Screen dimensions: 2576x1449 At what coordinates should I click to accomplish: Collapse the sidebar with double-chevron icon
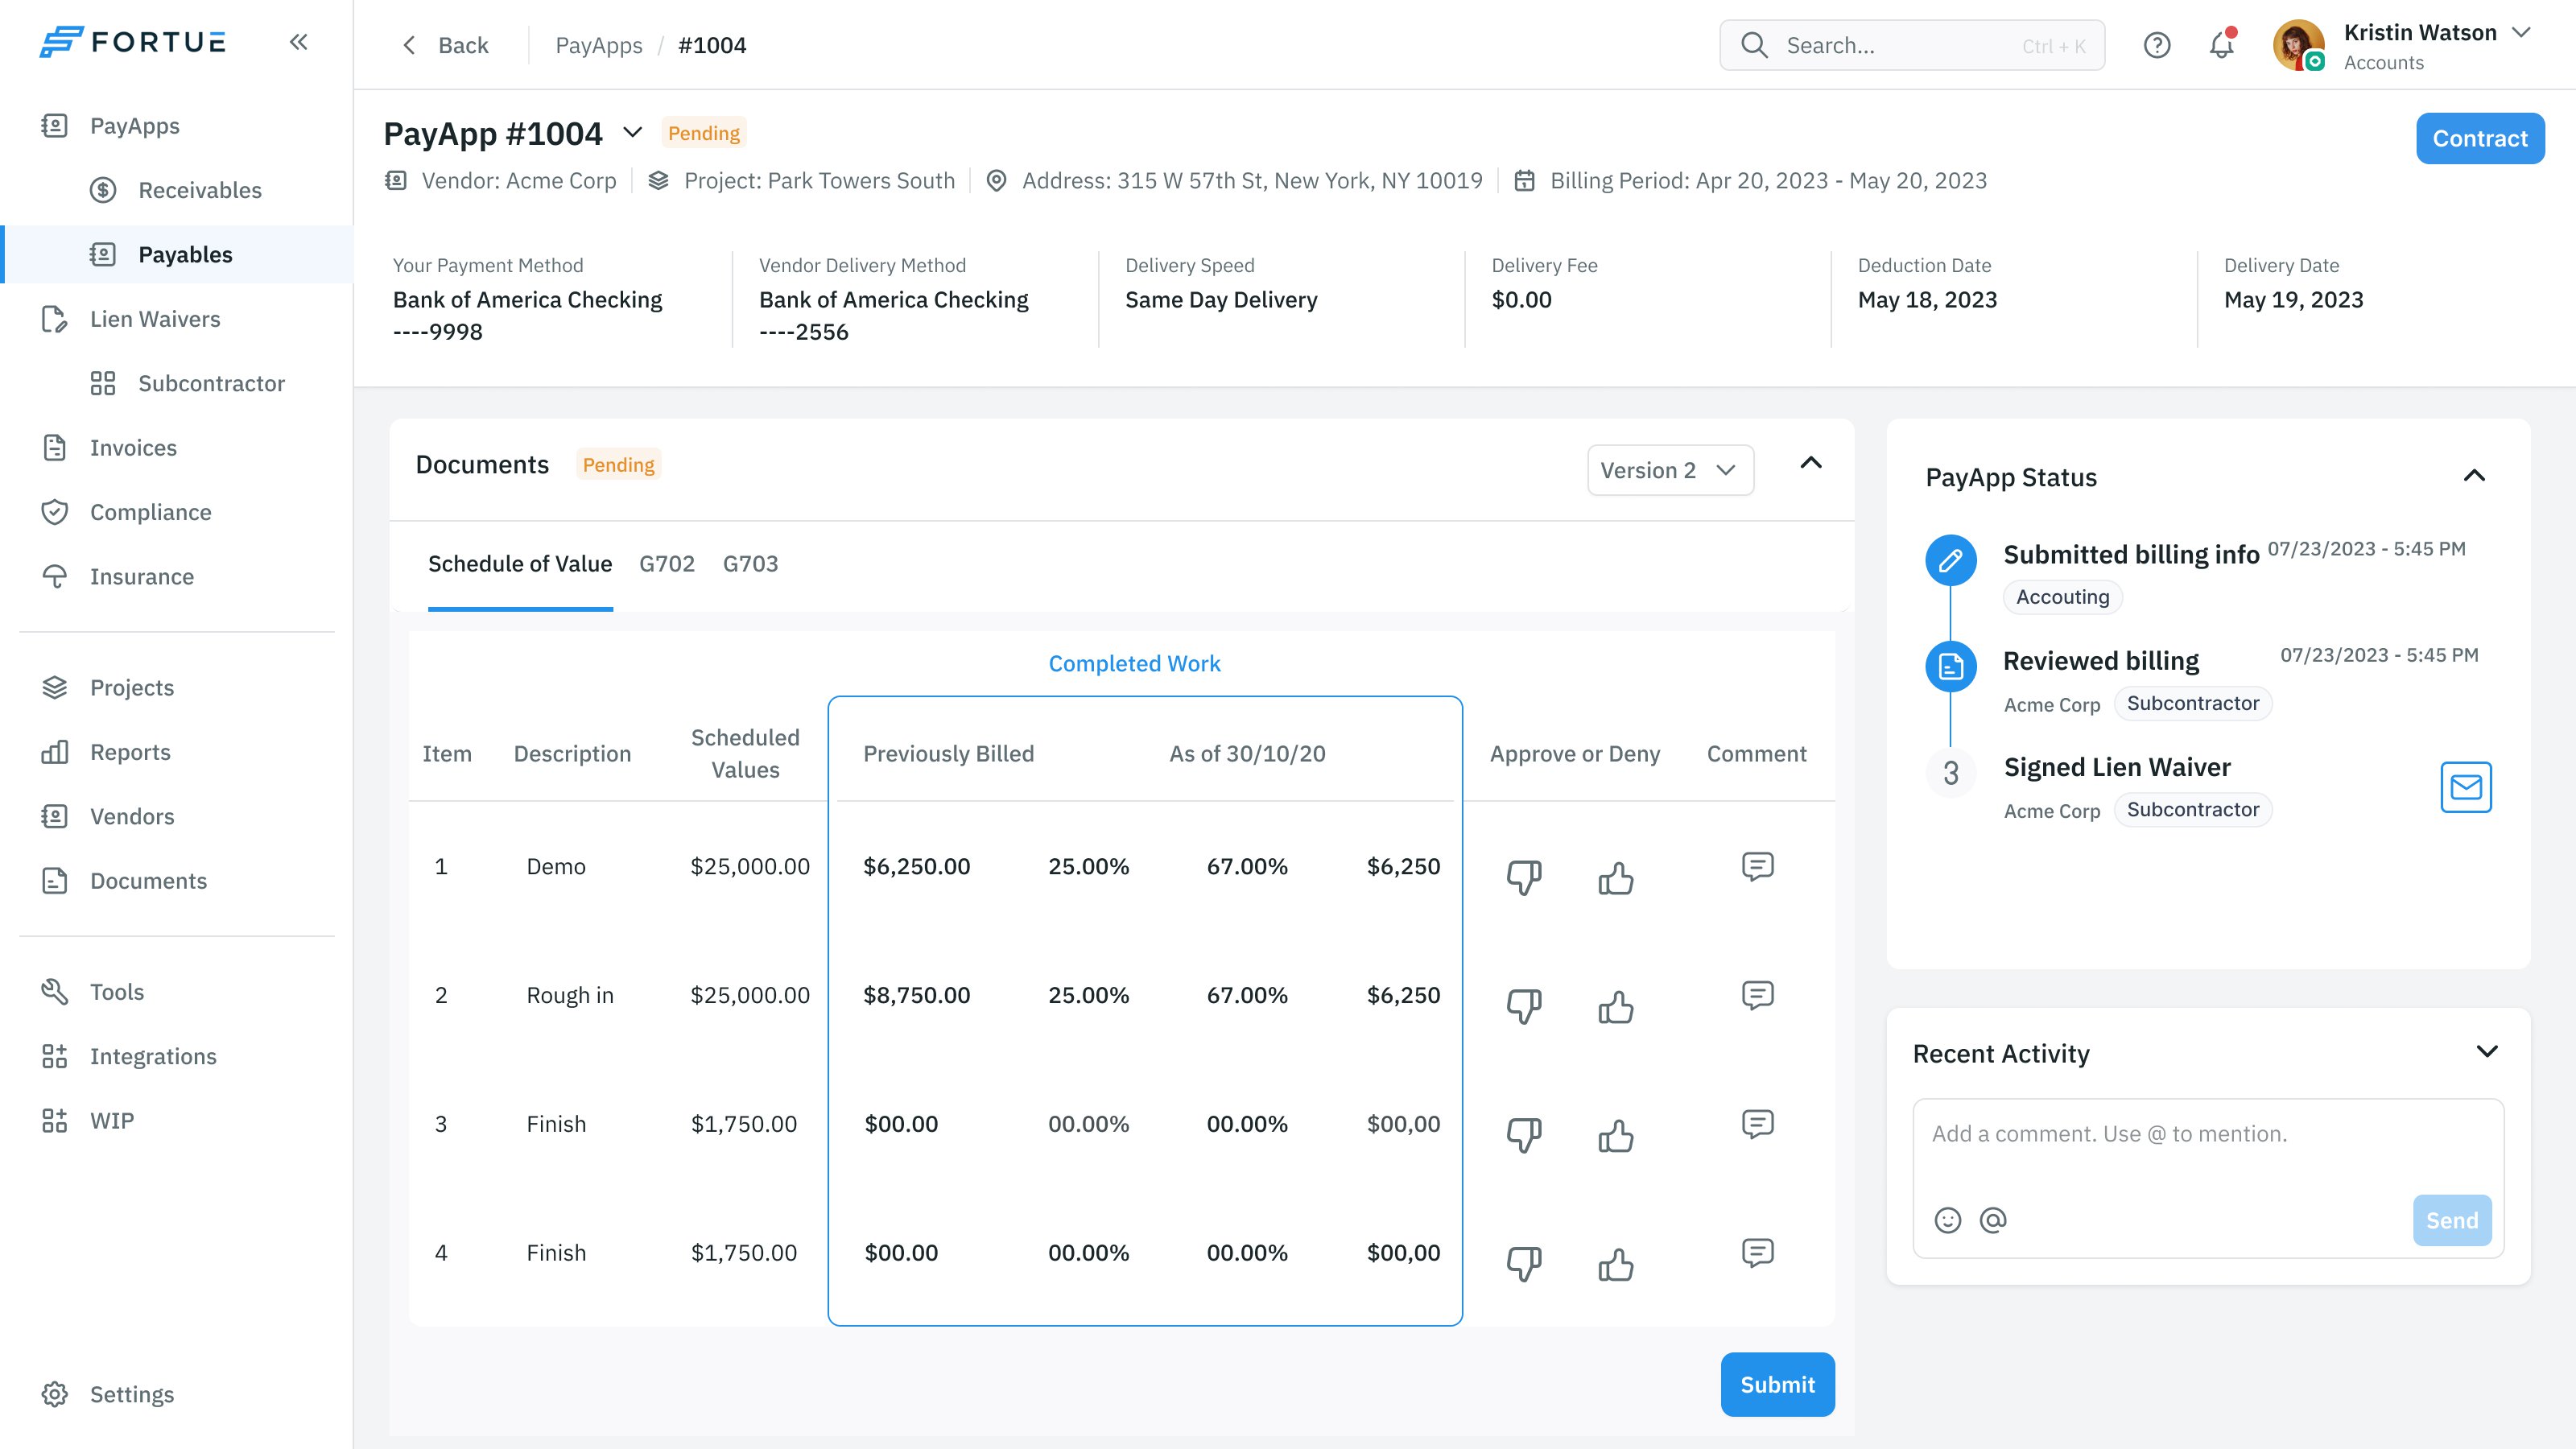pos(298,42)
